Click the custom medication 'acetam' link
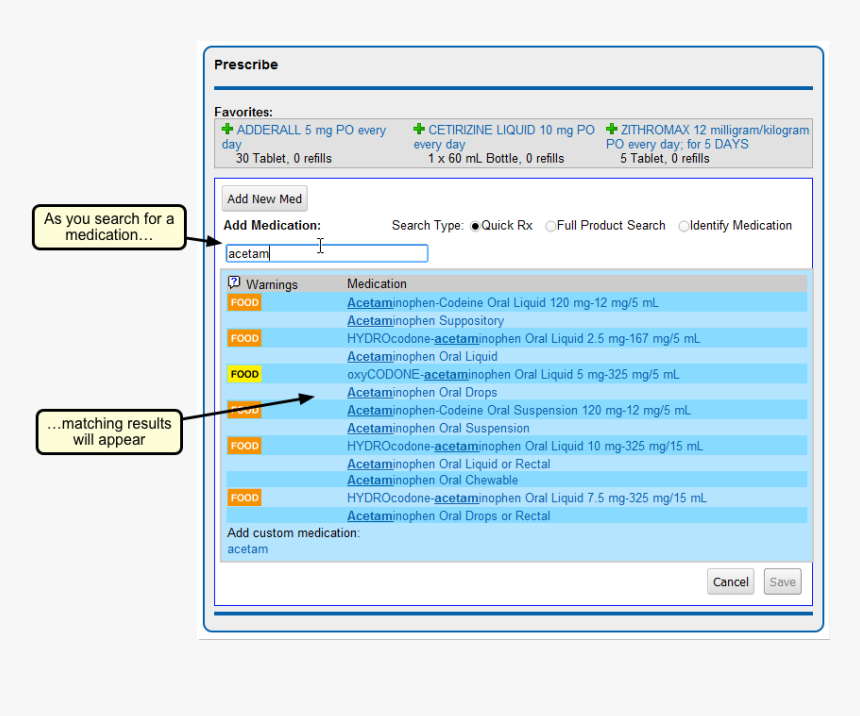The height and width of the screenshot is (716, 860). pos(247,549)
